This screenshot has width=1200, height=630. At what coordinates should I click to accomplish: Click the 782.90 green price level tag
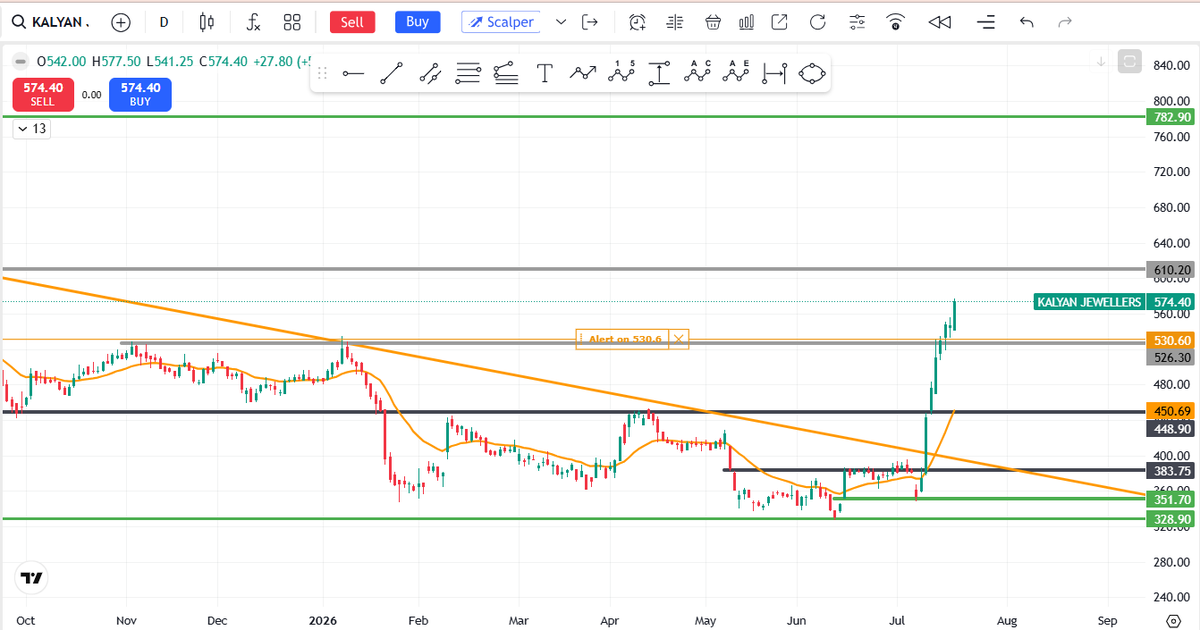[x=1172, y=117]
